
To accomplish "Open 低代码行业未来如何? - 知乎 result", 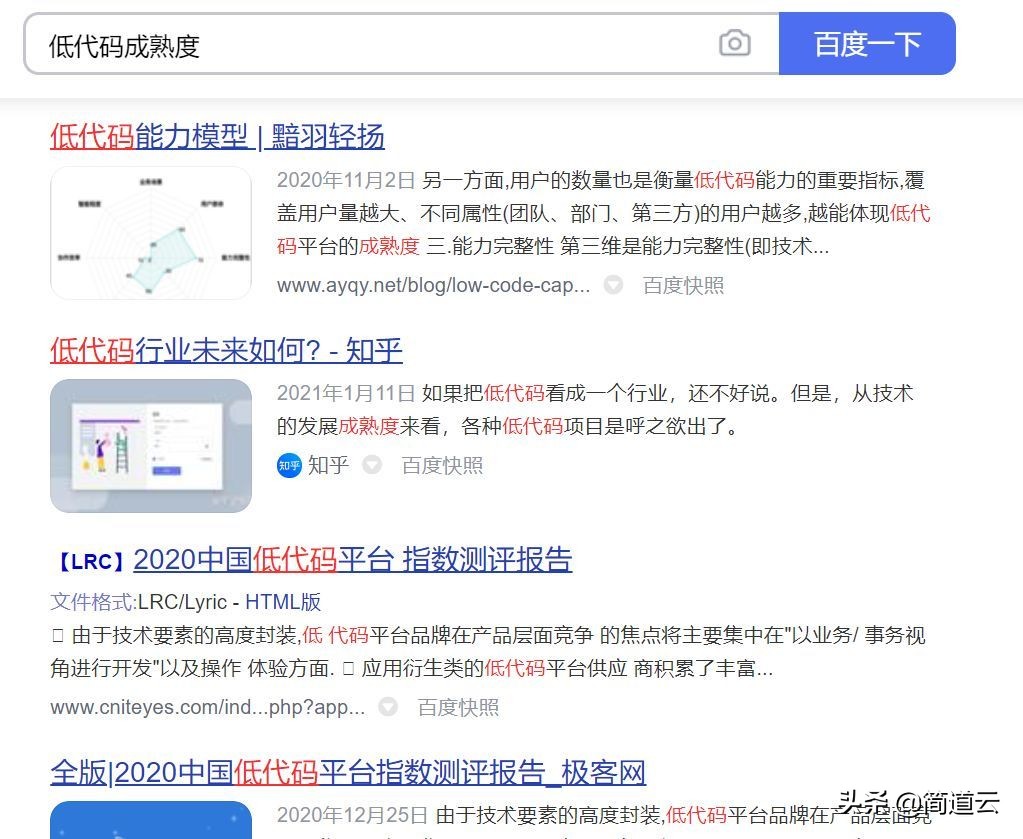I will (x=226, y=350).
